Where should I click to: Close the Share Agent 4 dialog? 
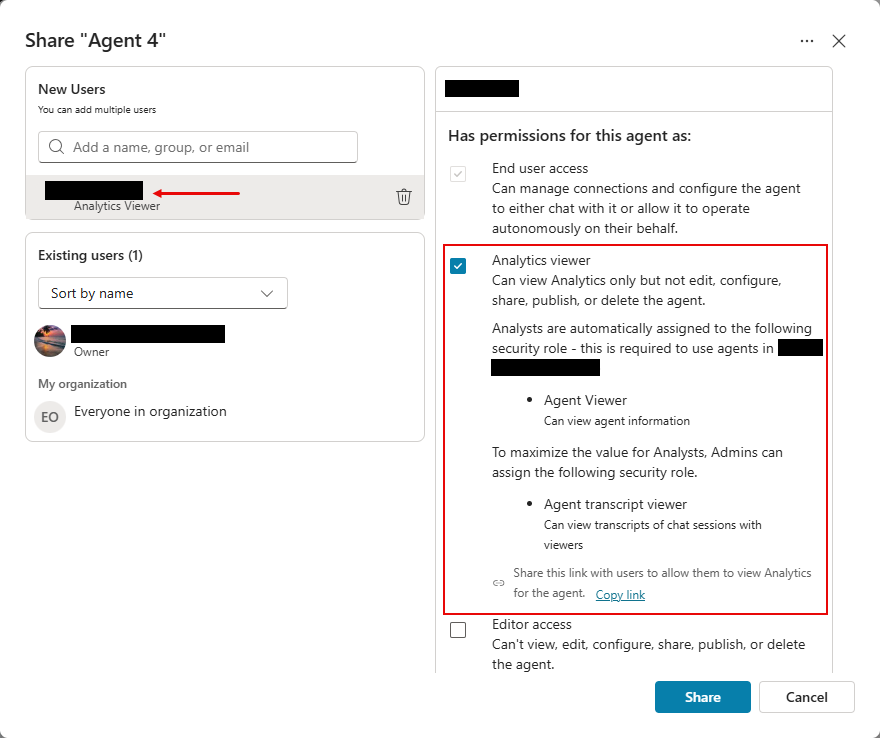[x=839, y=41]
